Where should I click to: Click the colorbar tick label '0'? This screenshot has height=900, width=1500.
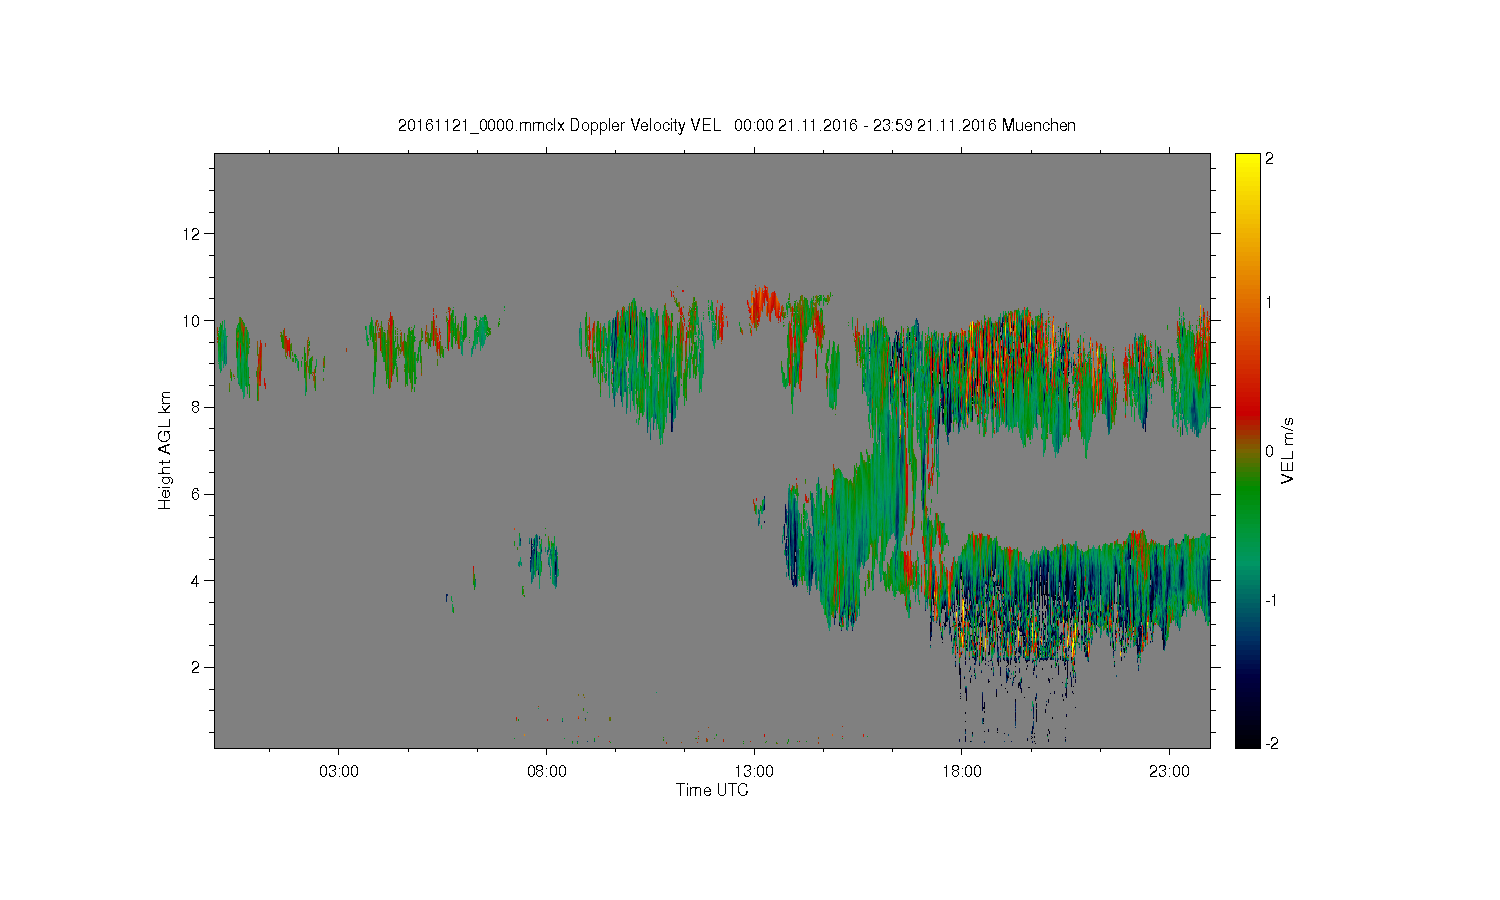1269,451
